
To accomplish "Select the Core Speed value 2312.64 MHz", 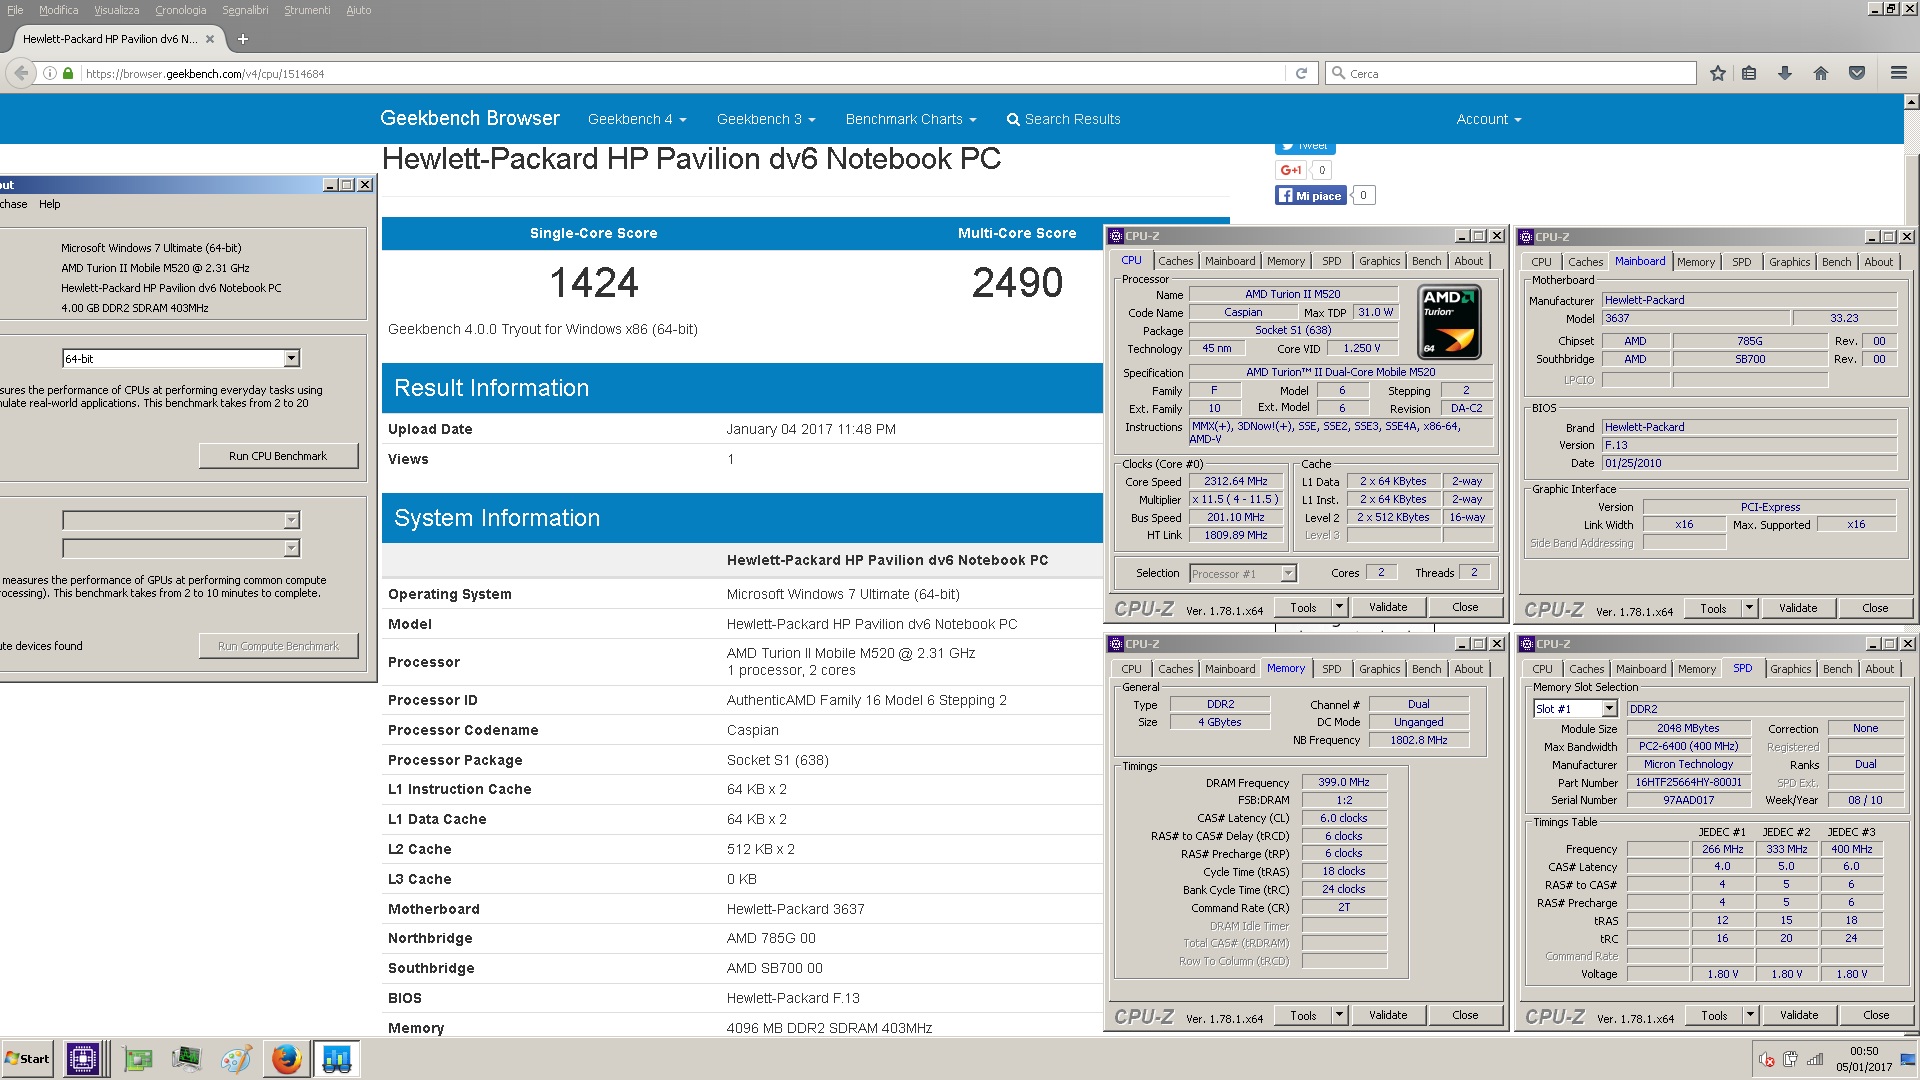I will [1236, 481].
